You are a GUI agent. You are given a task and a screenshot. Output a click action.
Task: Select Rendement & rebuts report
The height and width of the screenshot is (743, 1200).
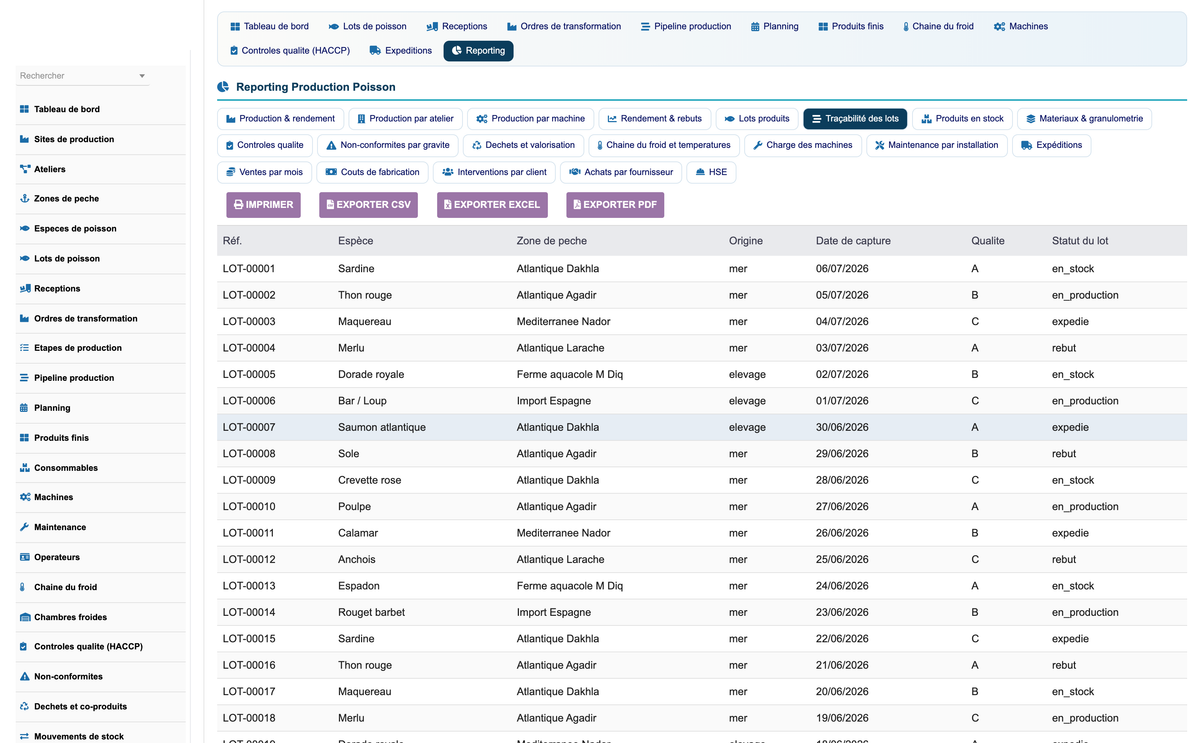point(655,119)
